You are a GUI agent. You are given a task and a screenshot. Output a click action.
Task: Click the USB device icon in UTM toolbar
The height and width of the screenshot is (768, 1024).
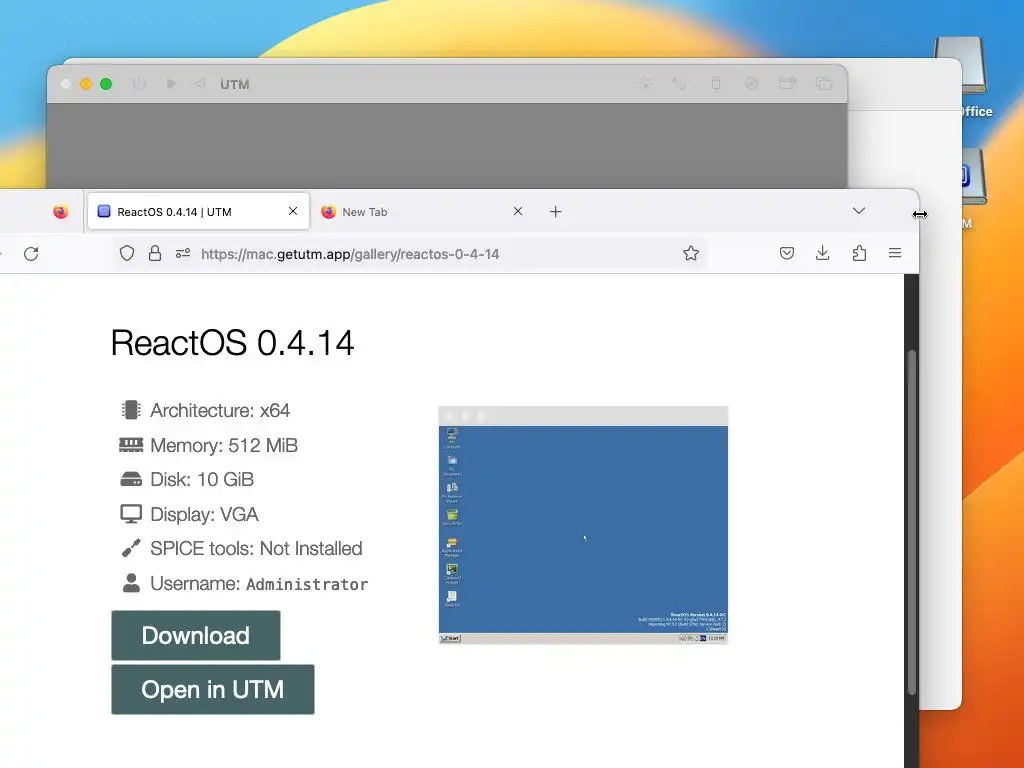click(x=716, y=83)
